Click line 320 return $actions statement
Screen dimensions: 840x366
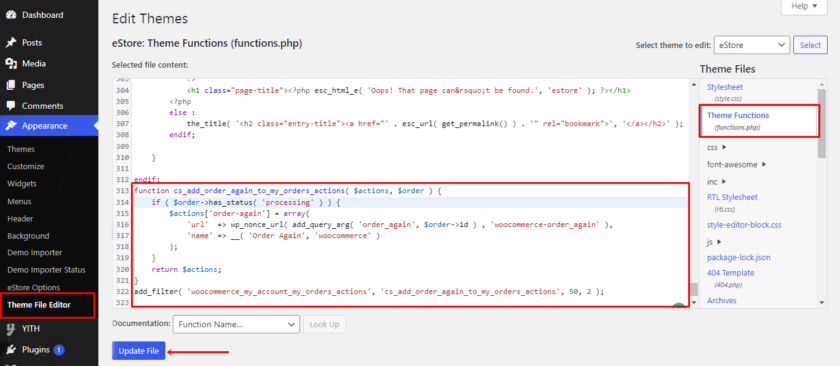(x=186, y=269)
